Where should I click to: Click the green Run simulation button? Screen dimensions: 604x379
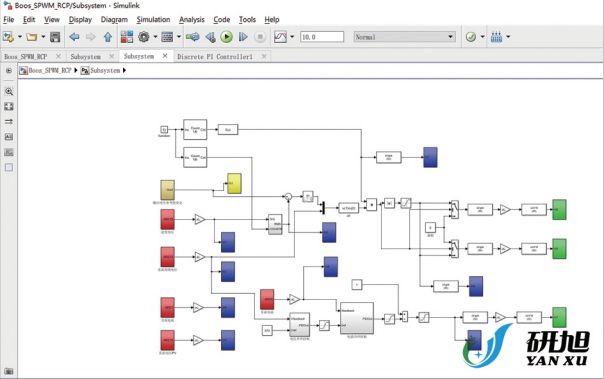(x=226, y=37)
